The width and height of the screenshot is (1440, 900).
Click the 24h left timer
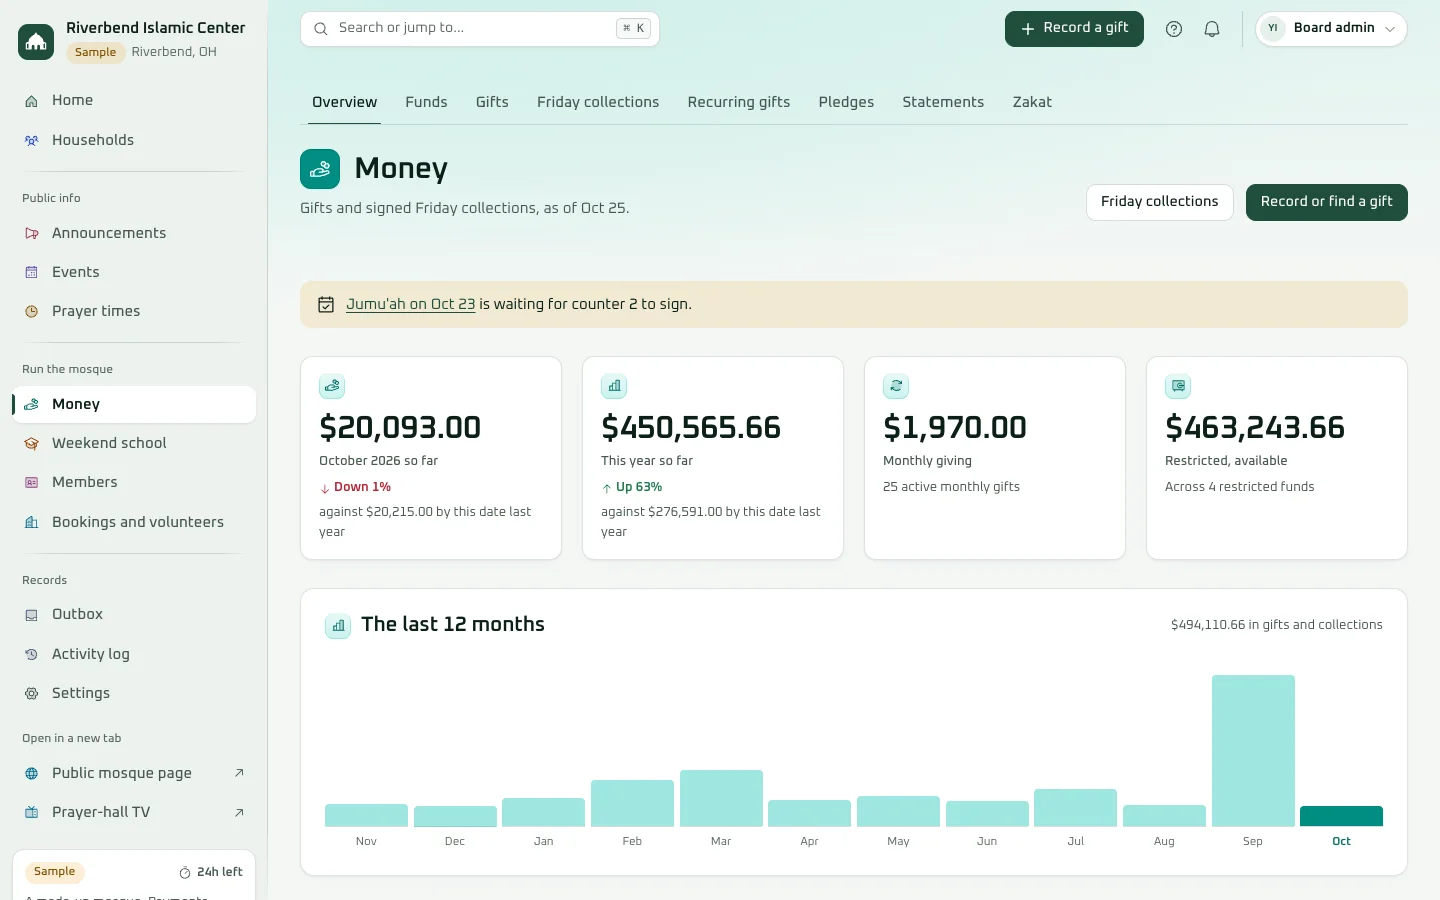211,872
